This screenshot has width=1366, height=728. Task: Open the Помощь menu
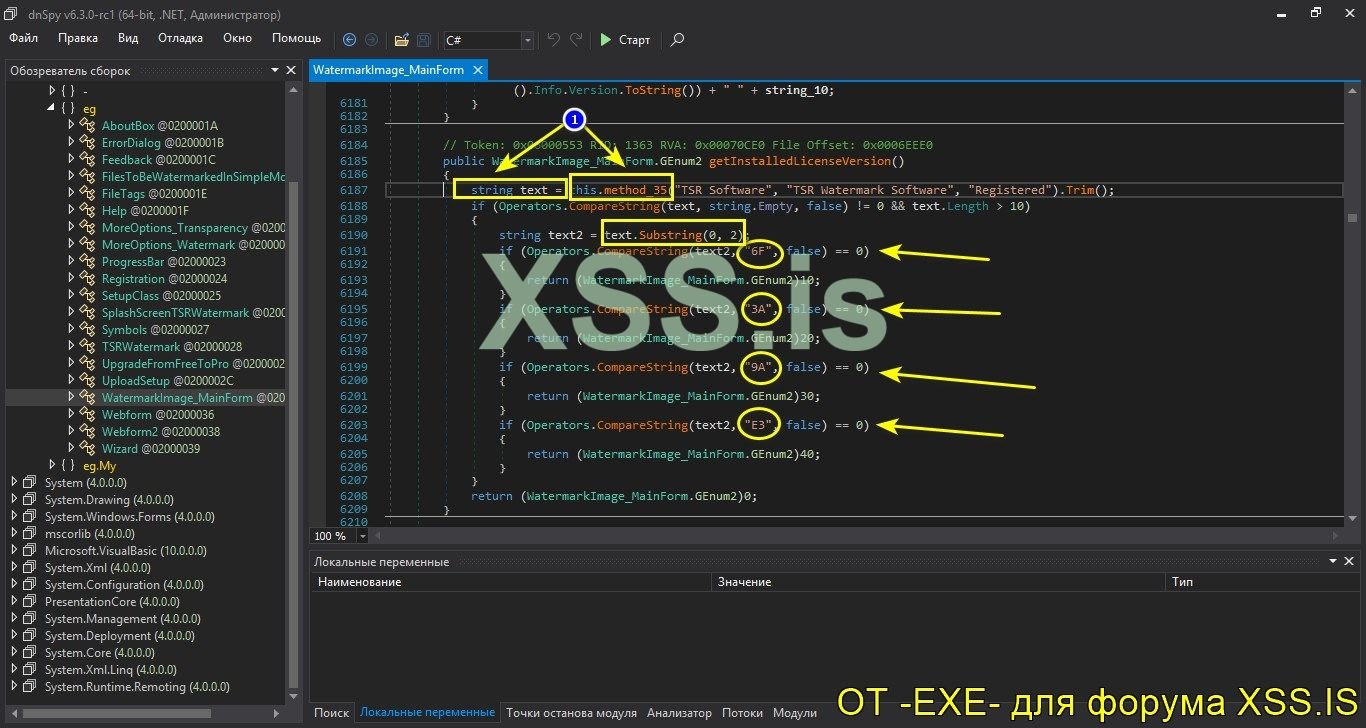297,38
